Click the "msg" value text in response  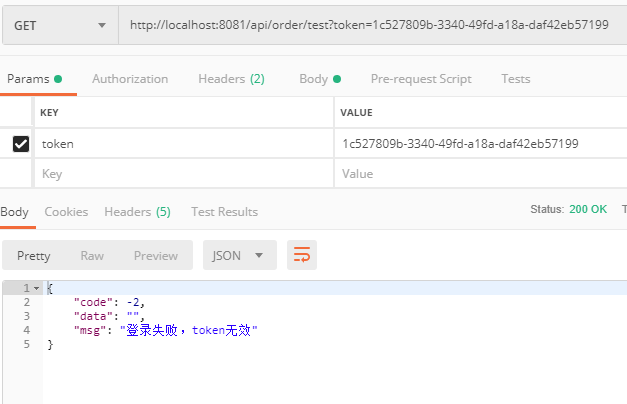tap(189, 330)
